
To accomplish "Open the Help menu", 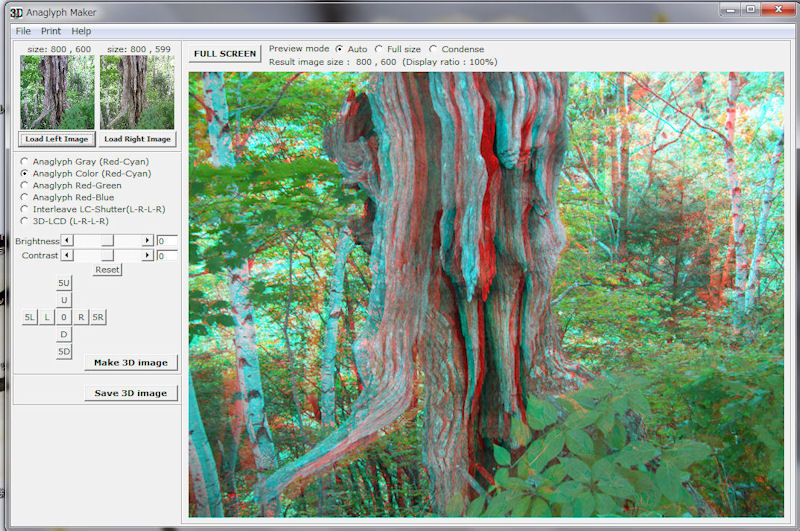I will tap(81, 31).
